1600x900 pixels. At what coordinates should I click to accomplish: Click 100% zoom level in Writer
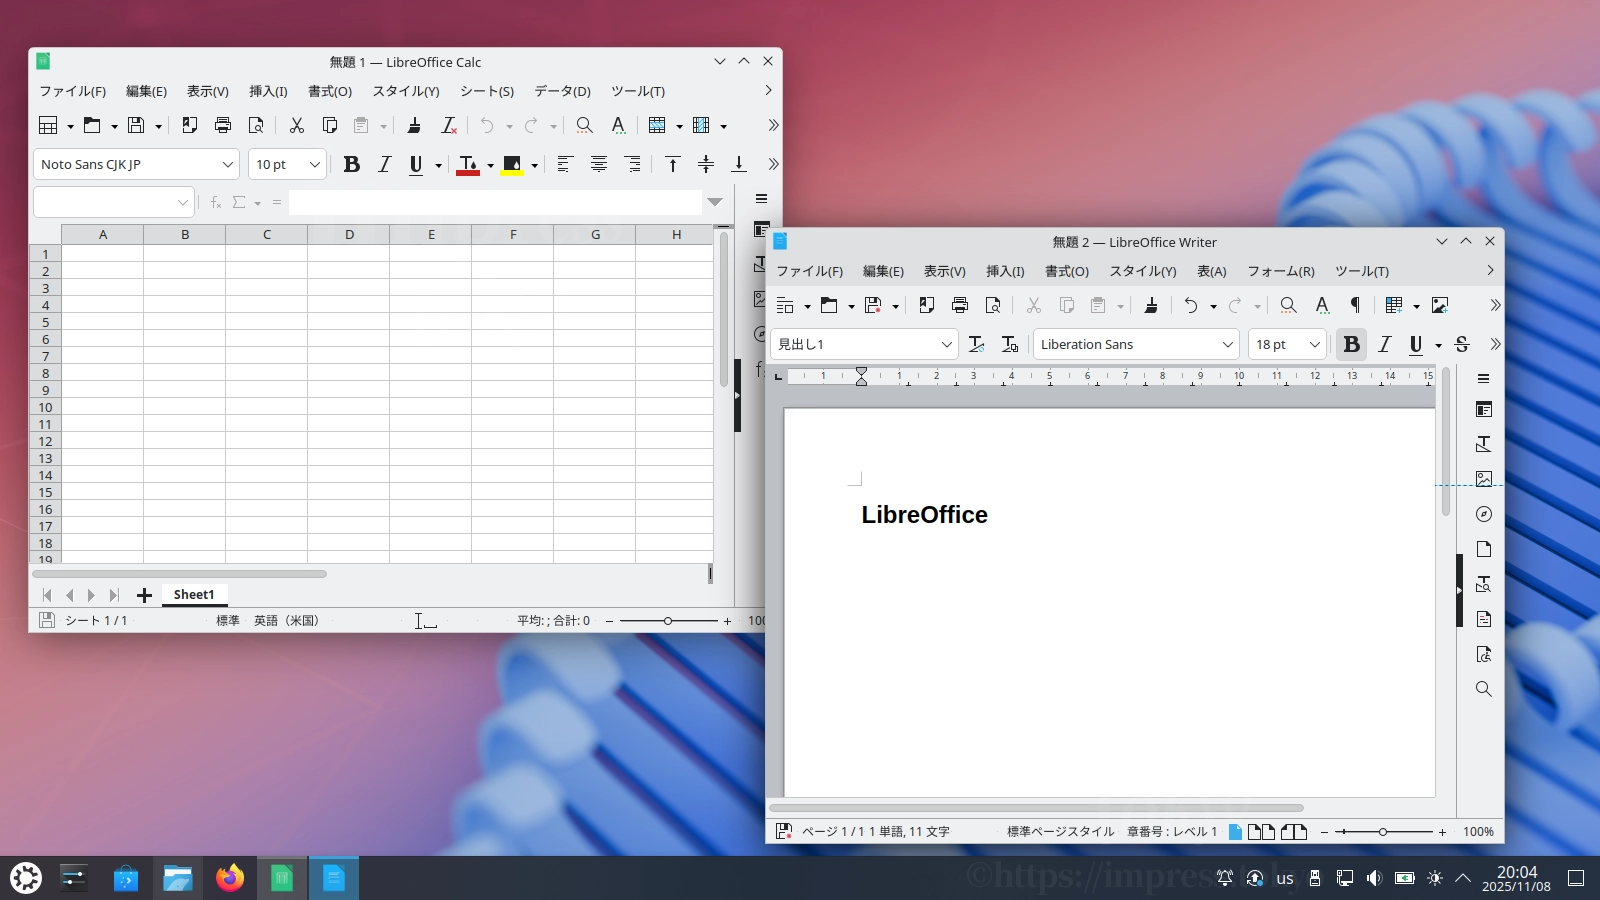pos(1478,831)
